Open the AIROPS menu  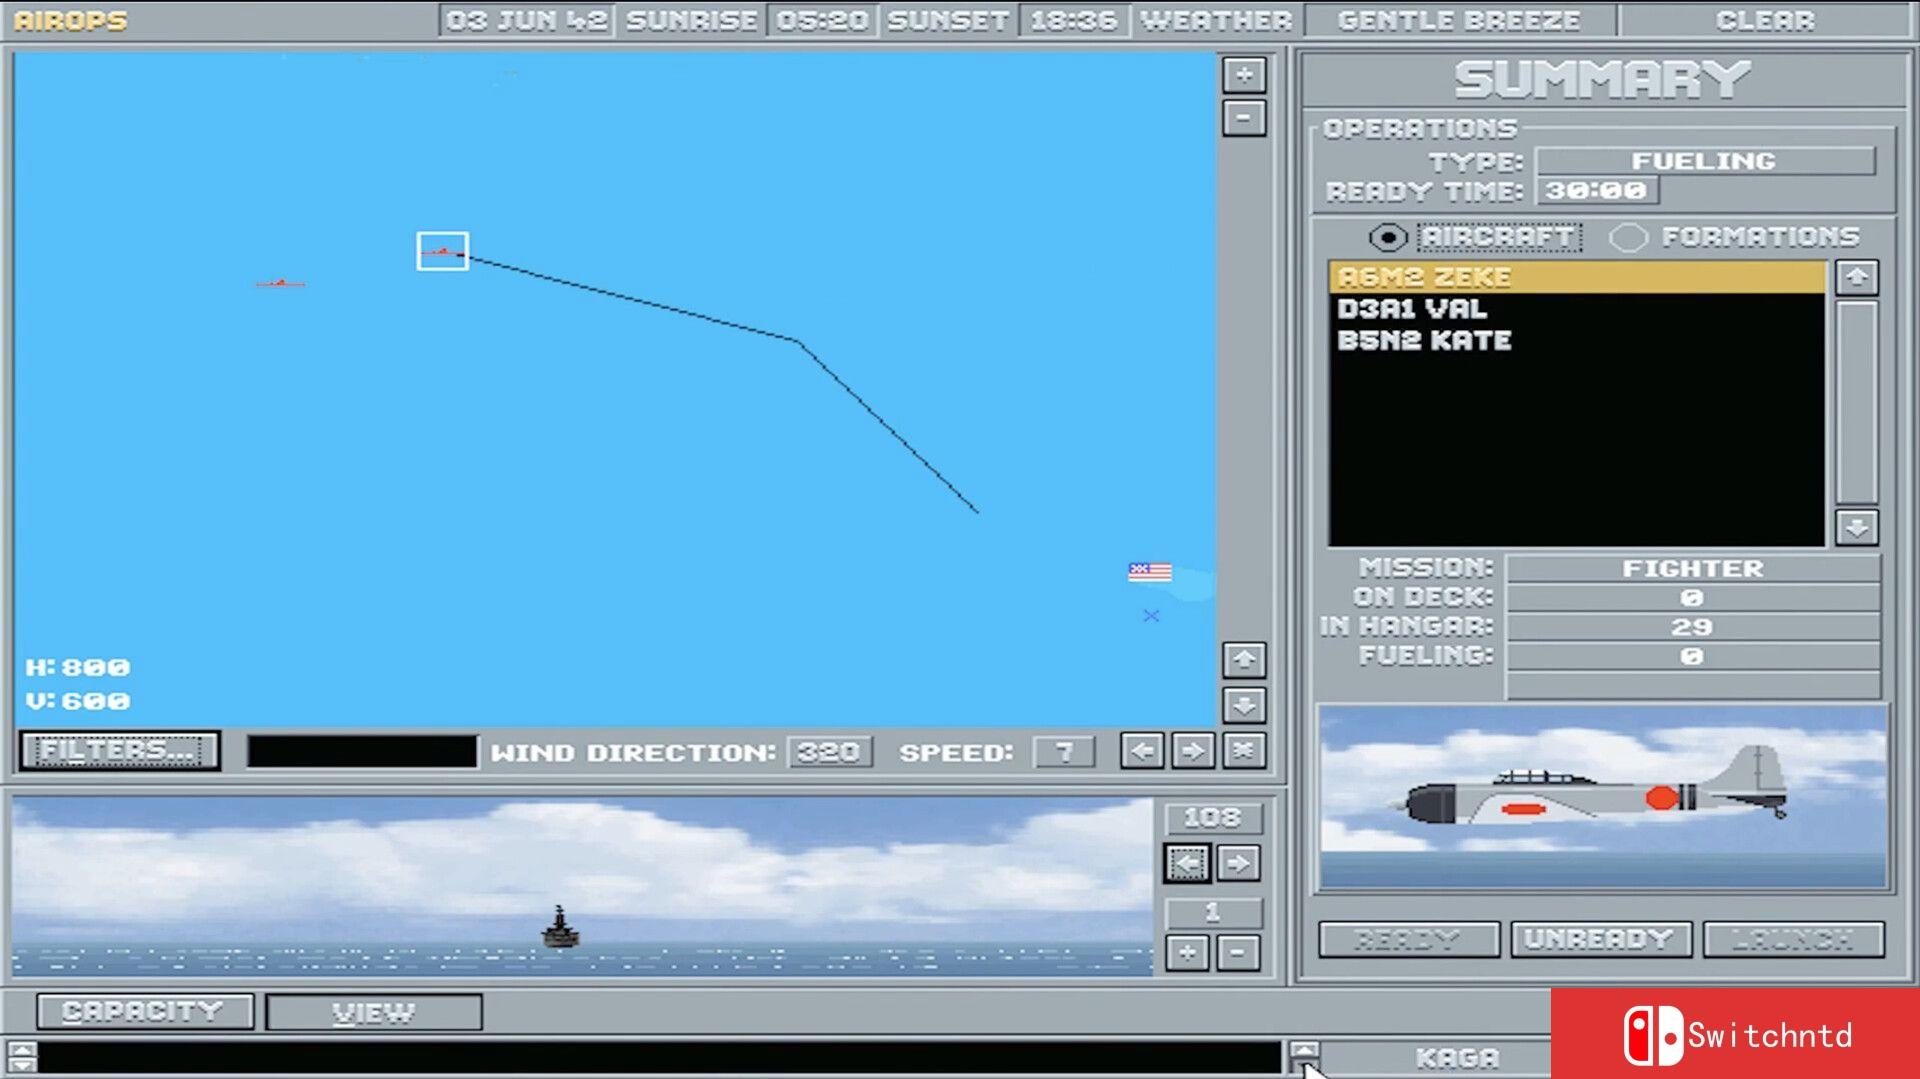click(x=71, y=20)
